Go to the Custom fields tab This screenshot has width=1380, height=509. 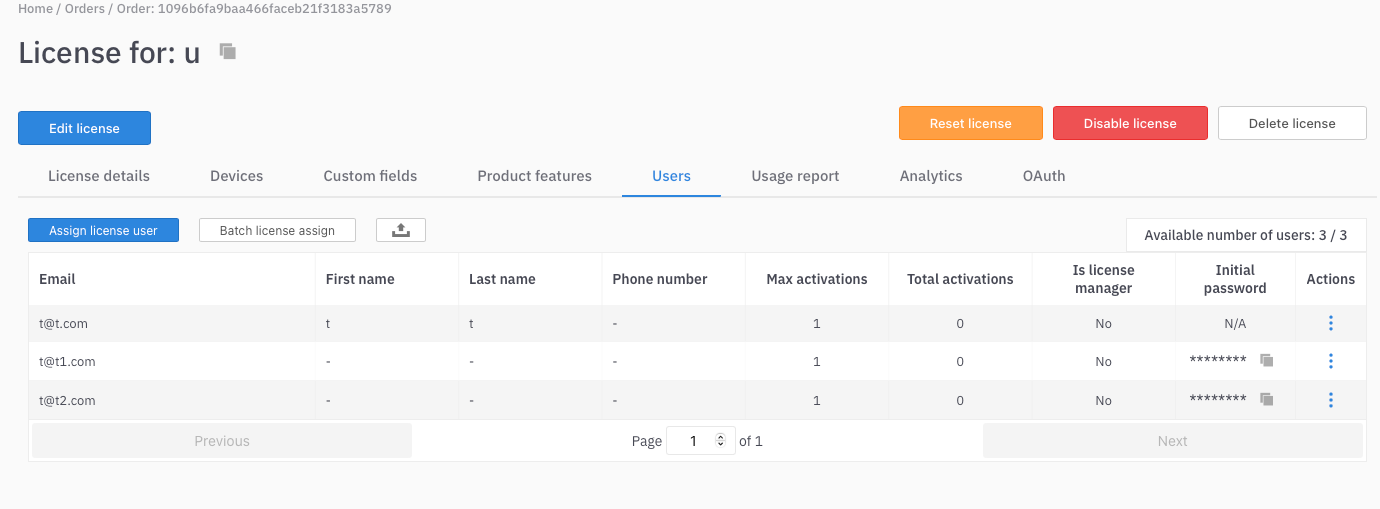click(370, 176)
